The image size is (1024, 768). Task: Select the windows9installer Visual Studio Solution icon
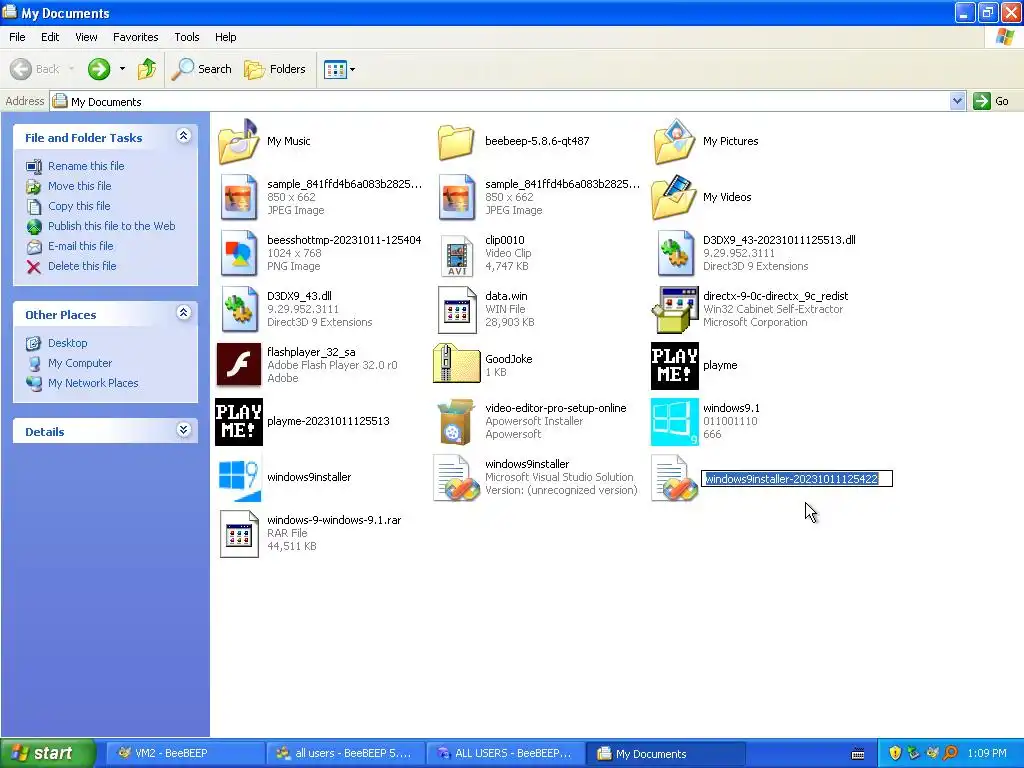point(456,479)
